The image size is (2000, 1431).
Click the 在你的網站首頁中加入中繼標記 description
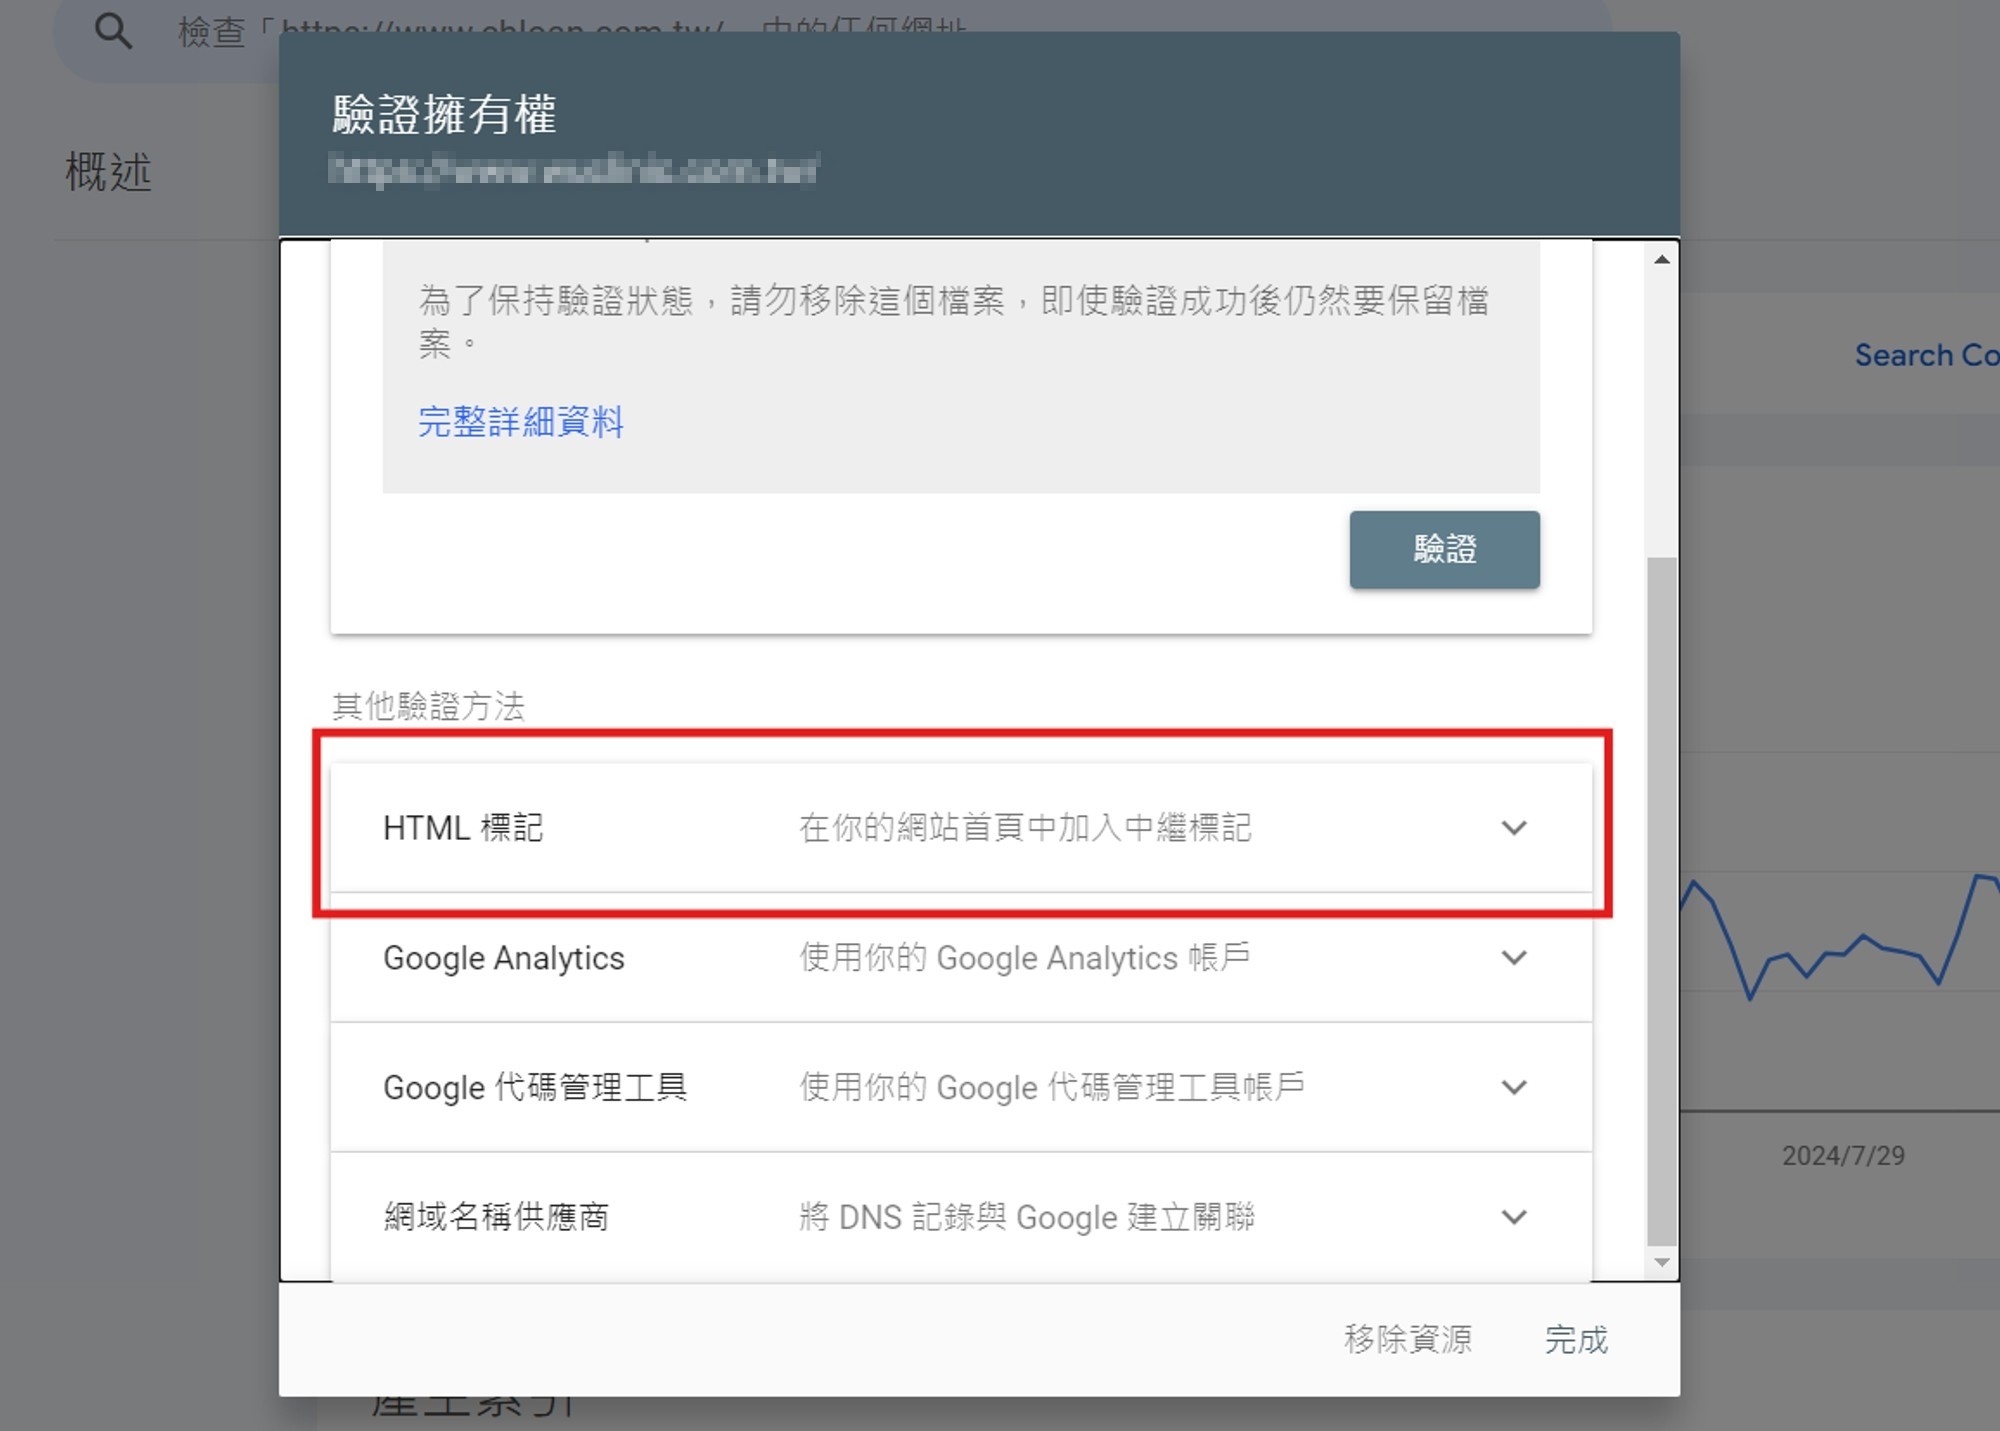[x=1025, y=828]
